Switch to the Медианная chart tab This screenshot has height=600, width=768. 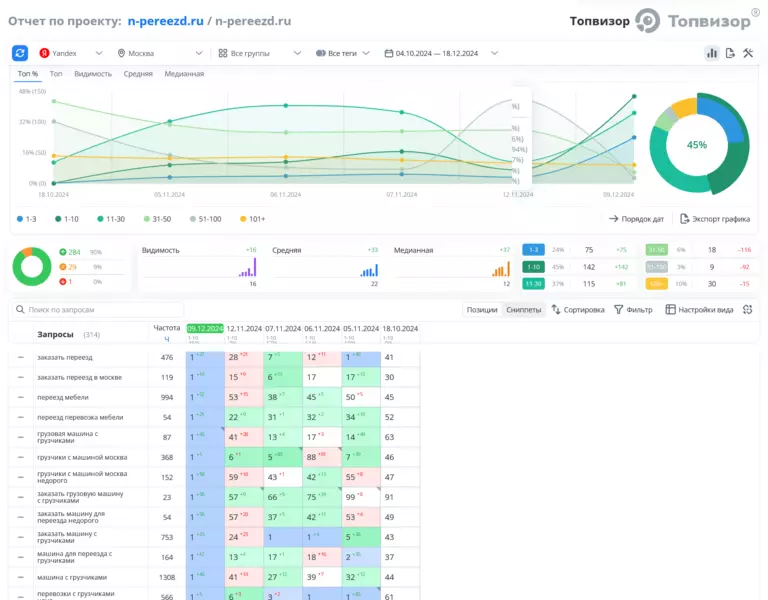(x=184, y=73)
